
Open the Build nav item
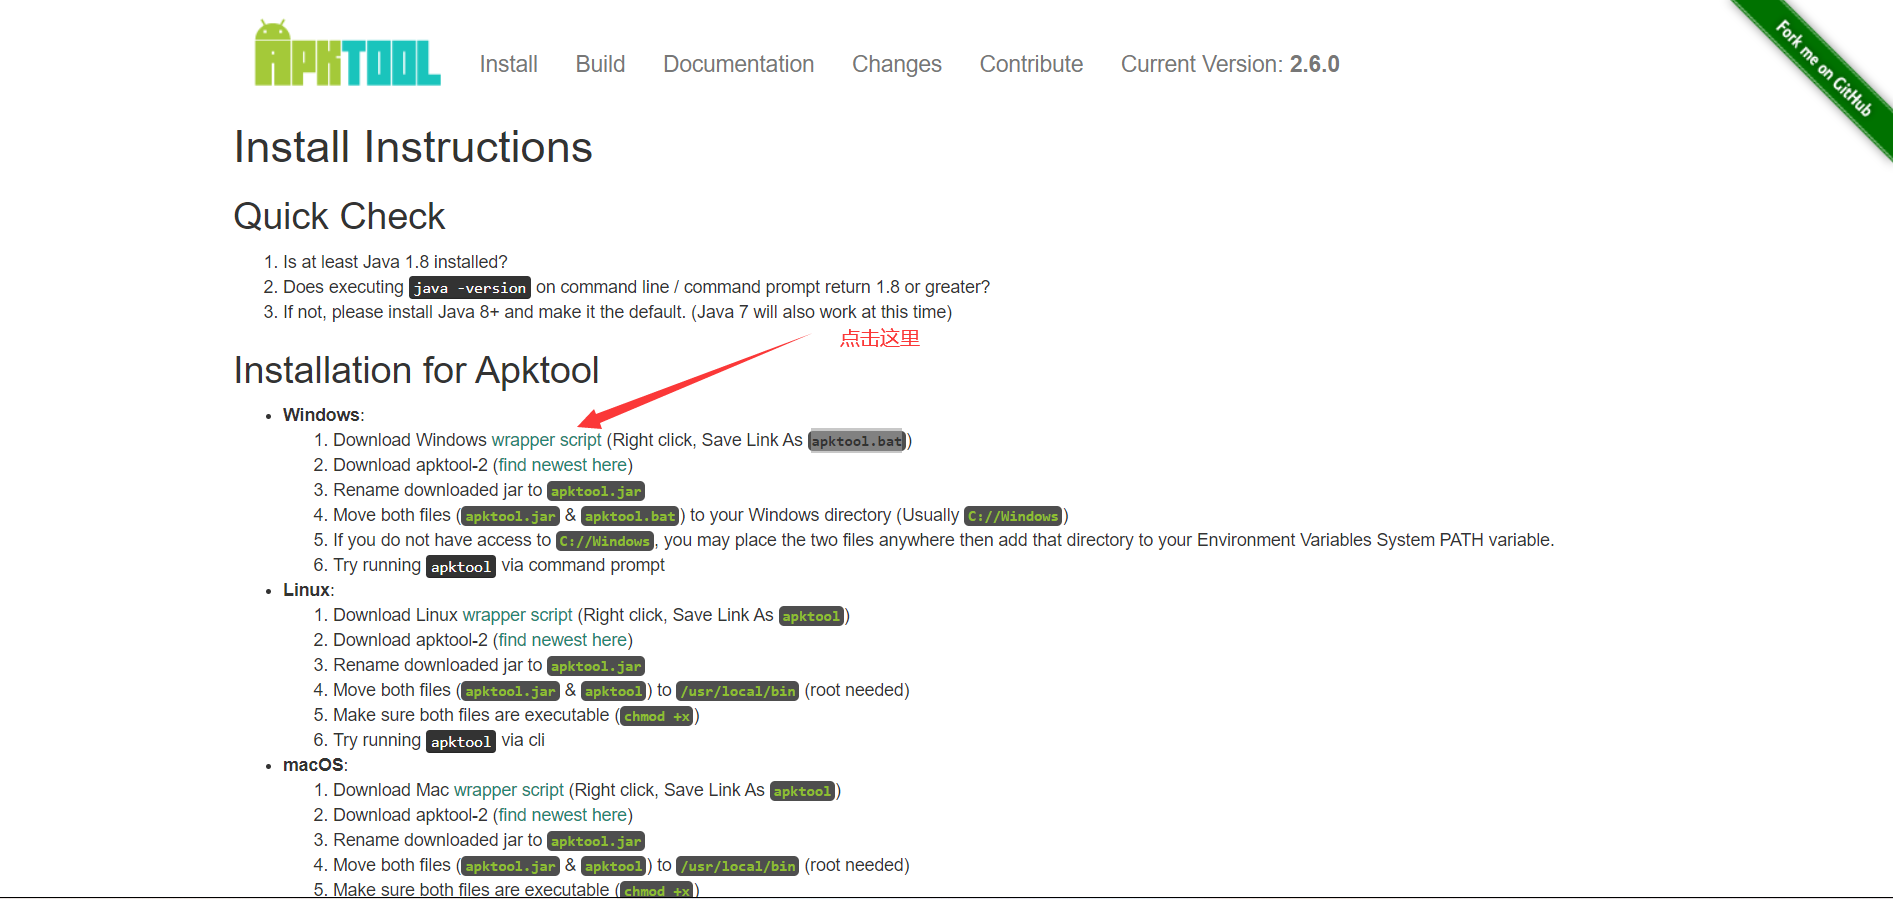pos(600,64)
